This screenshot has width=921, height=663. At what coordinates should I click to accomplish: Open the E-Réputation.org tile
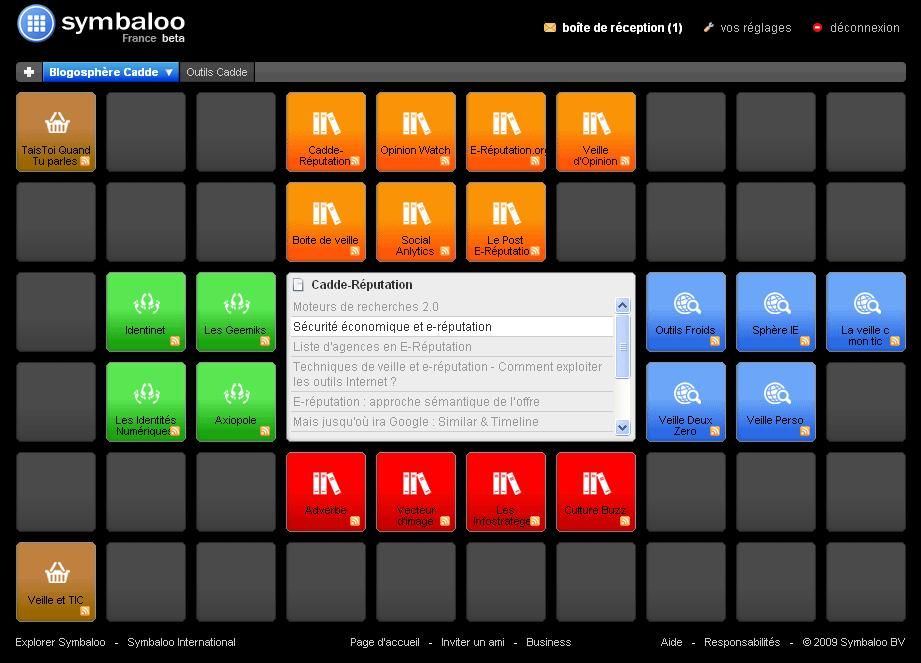coord(506,132)
